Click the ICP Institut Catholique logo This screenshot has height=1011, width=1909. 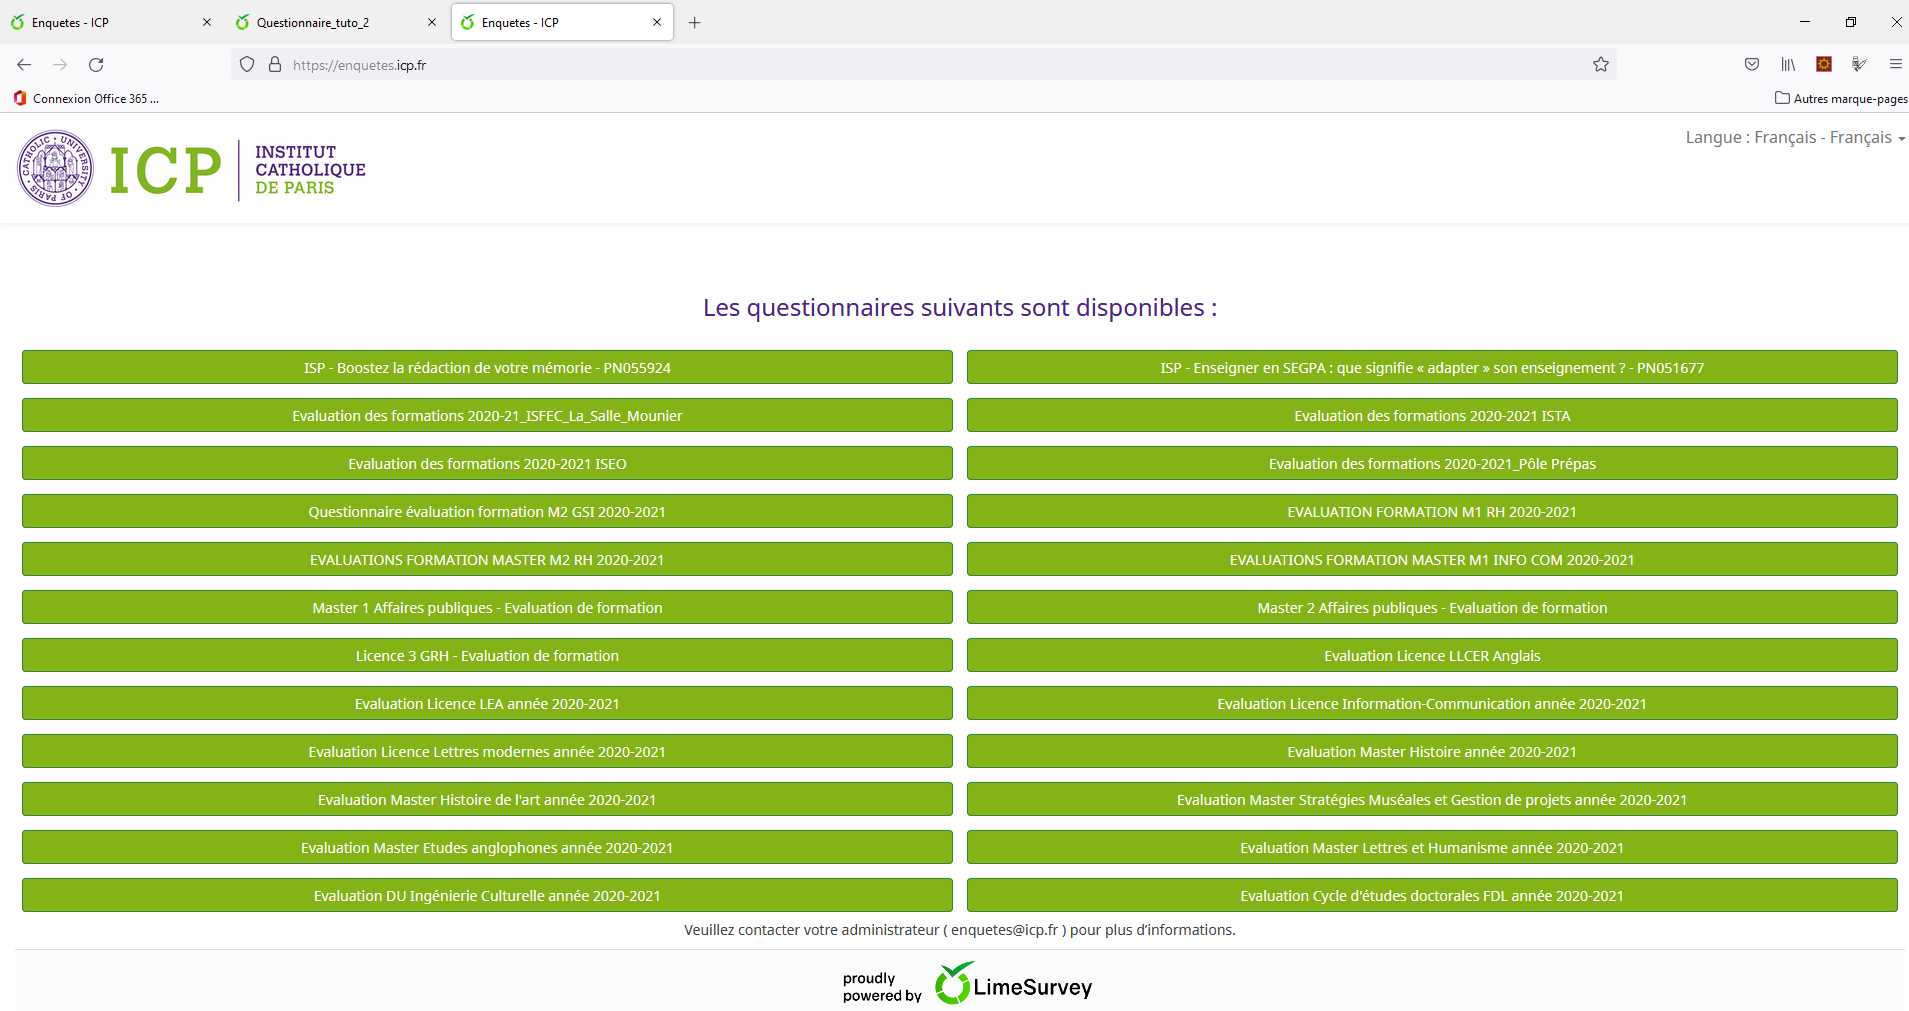[192, 169]
